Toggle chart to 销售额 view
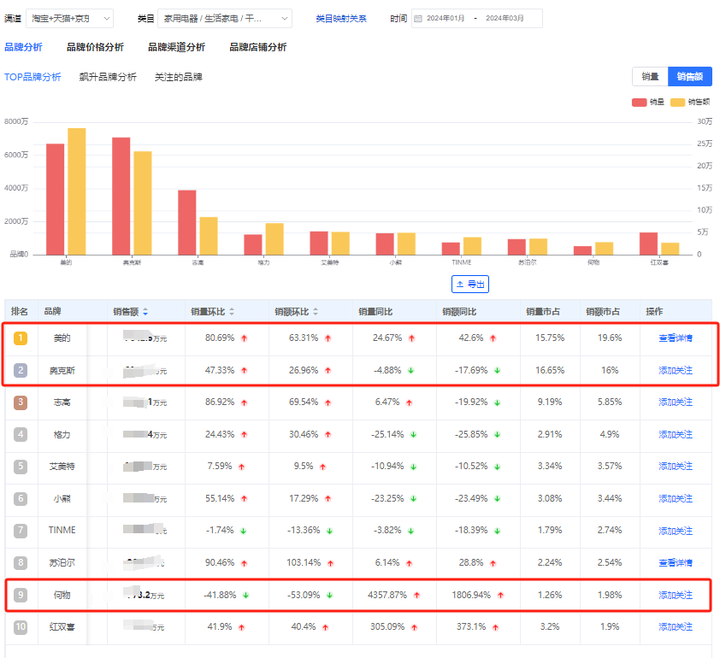 [690, 76]
